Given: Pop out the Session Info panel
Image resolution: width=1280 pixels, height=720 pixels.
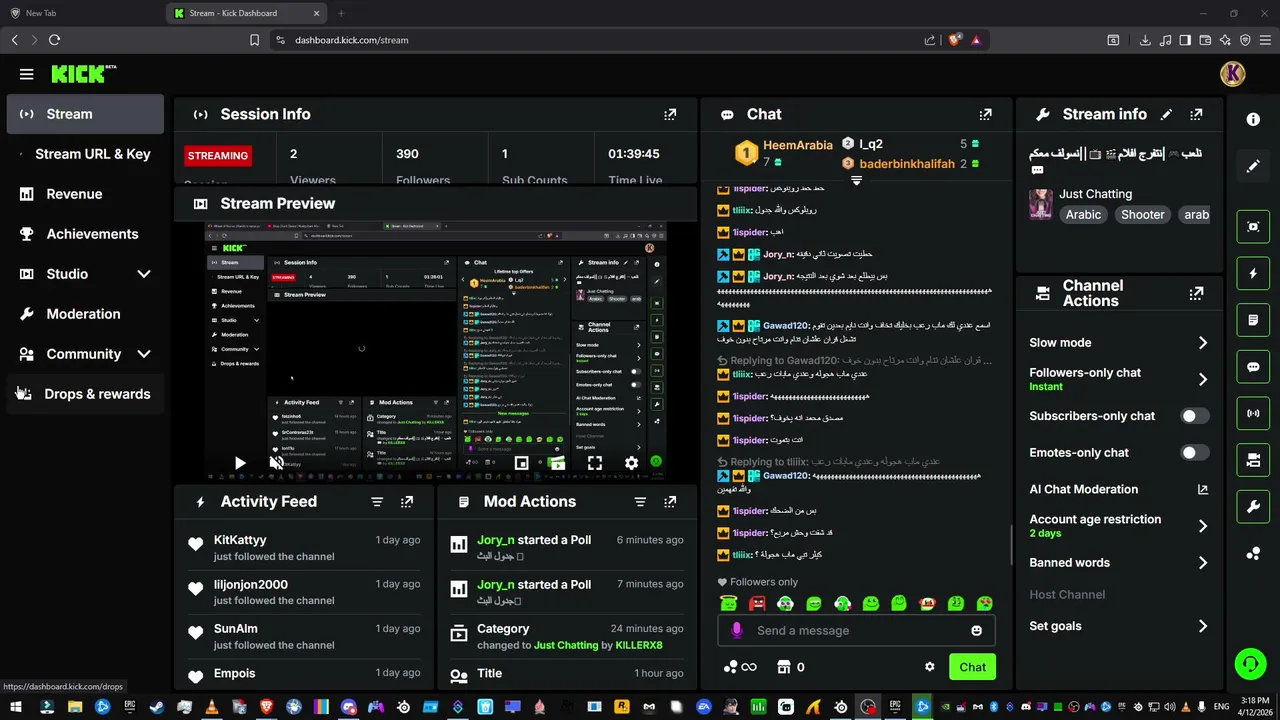Looking at the screenshot, I should [670, 114].
